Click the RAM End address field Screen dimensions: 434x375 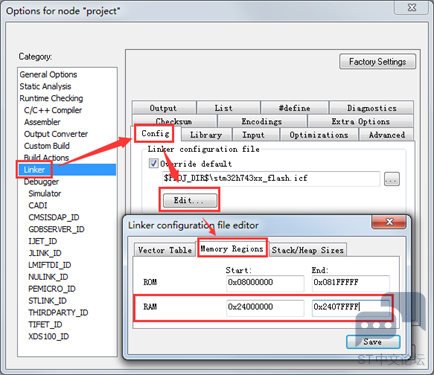(351, 307)
